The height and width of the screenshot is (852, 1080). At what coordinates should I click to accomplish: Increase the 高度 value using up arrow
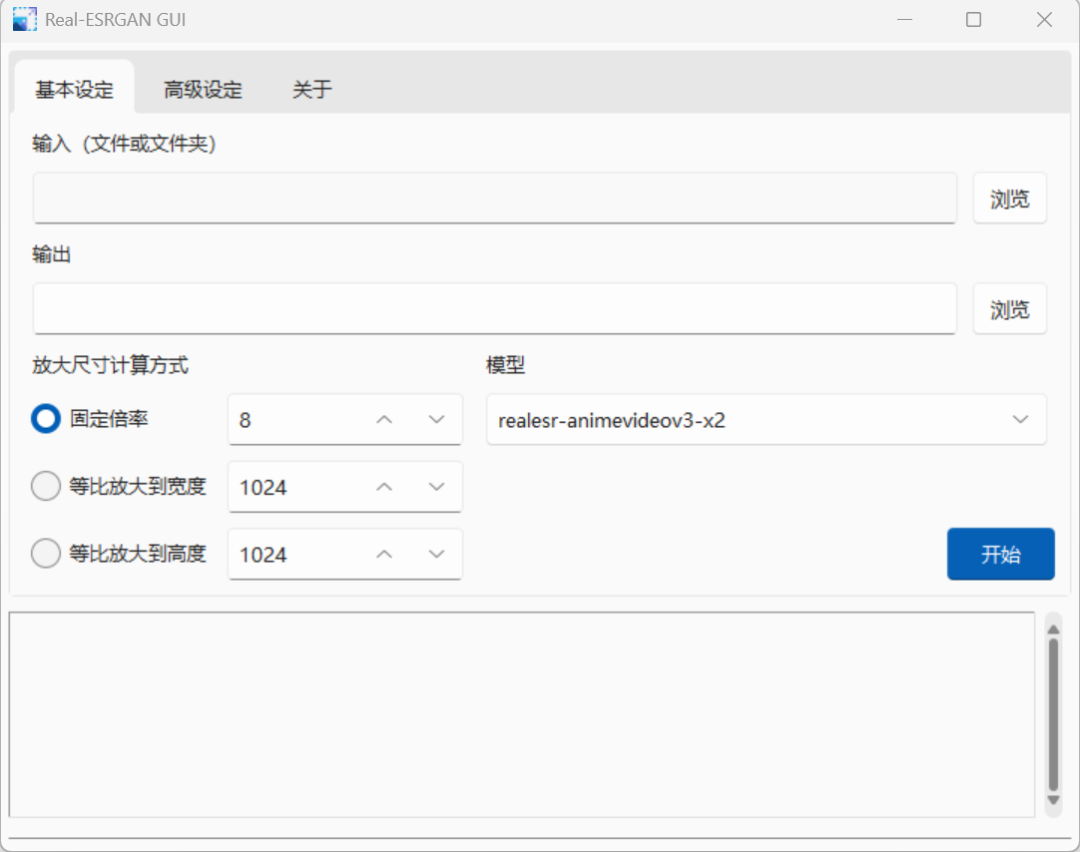pyautogui.click(x=384, y=554)
